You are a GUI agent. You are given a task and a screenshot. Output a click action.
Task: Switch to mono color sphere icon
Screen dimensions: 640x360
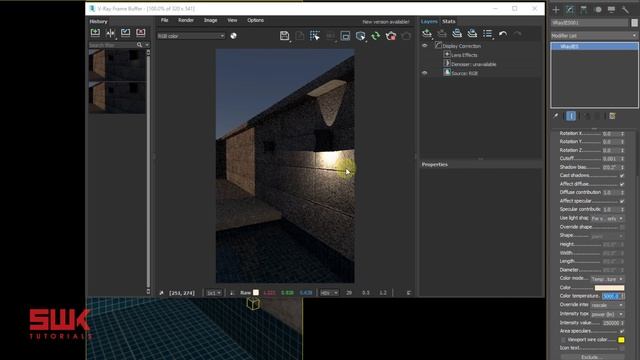233,36
